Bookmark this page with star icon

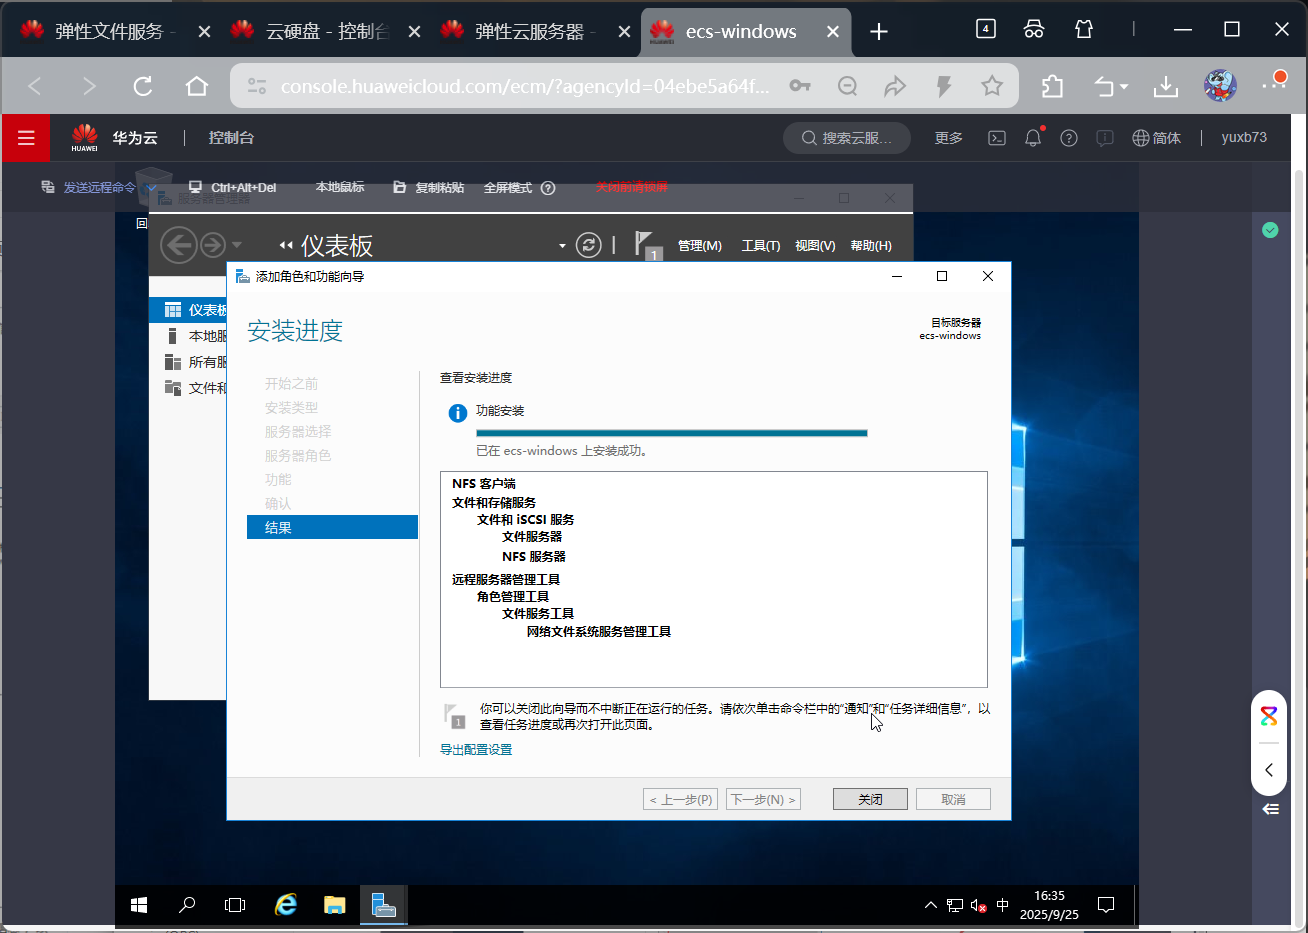(x=992, y=86)
